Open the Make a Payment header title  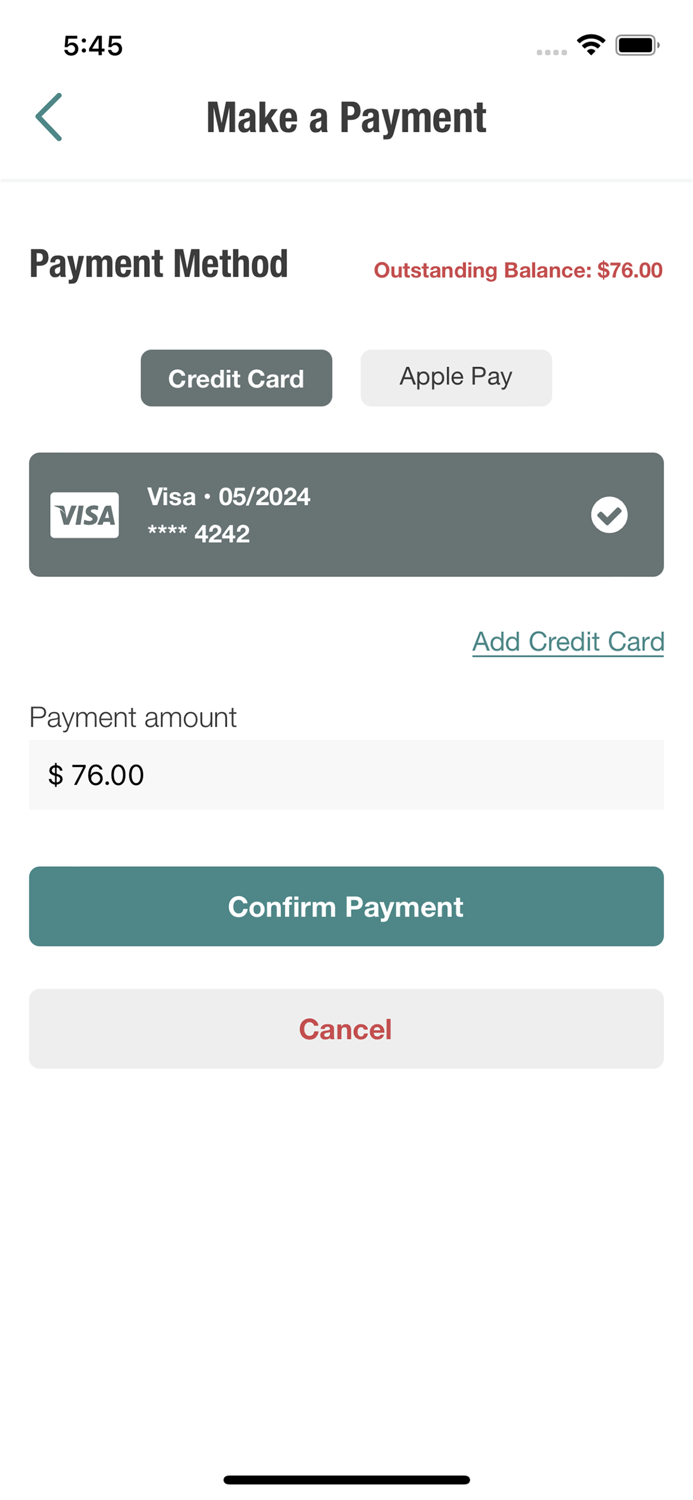coord(345,117)
